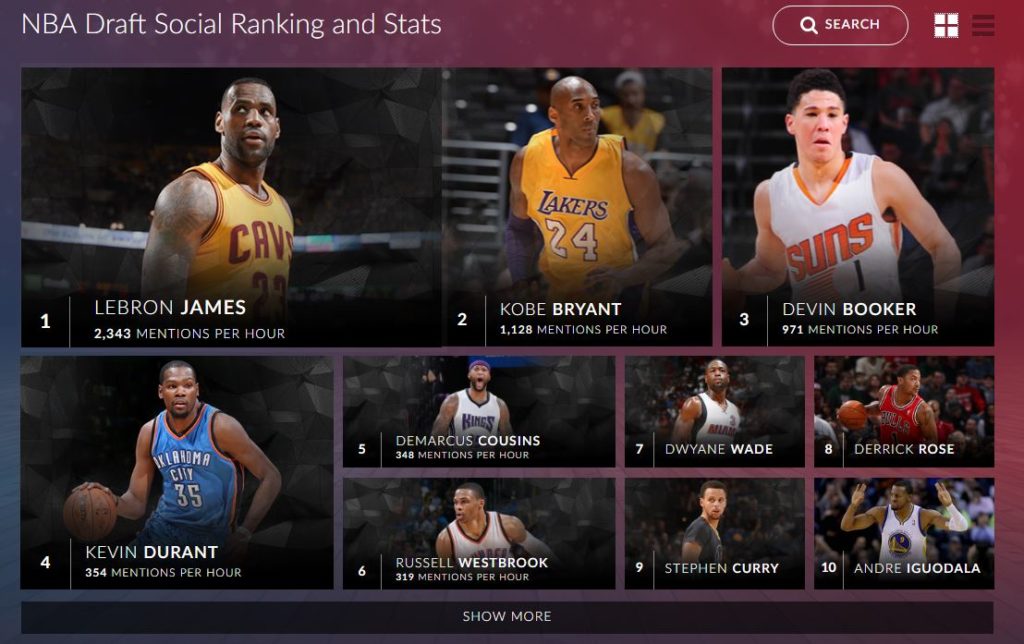Open Russell Westbrook player card
The width and height of the screenshot is (1024, 644).
479,534
